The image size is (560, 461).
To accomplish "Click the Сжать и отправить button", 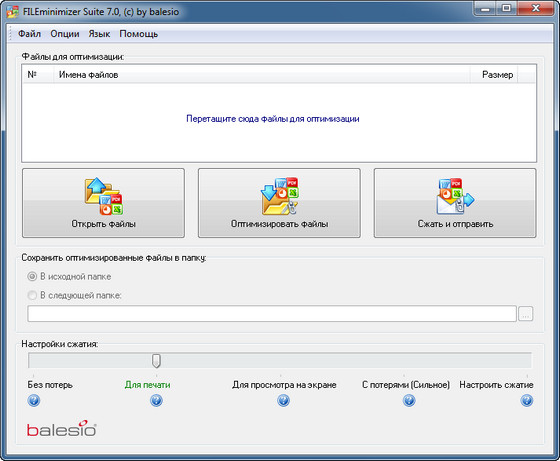I will (455, 203).
